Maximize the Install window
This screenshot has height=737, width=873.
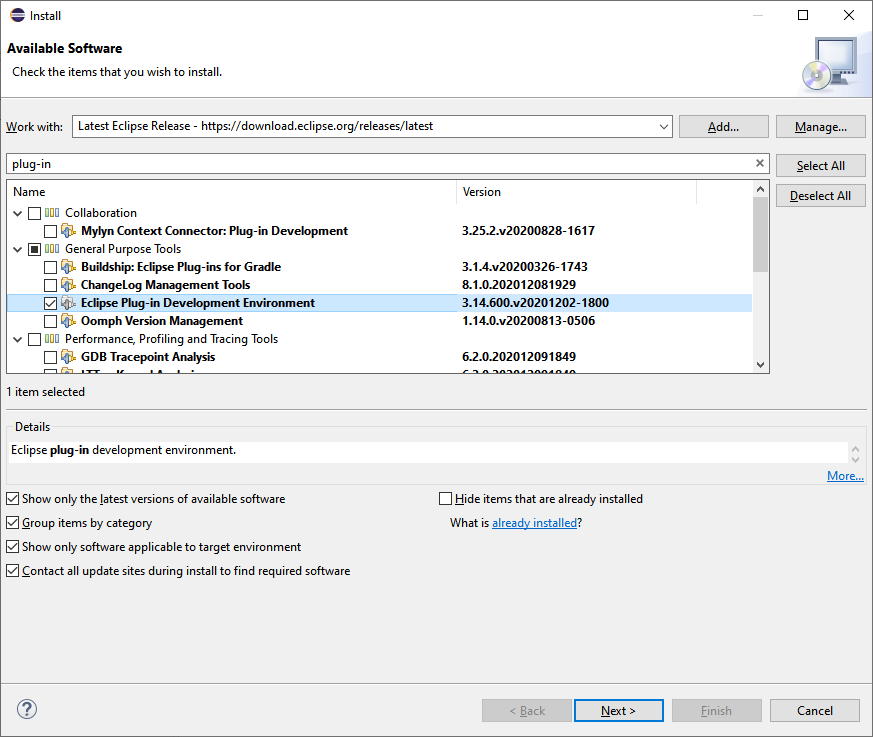coord(803,15)
